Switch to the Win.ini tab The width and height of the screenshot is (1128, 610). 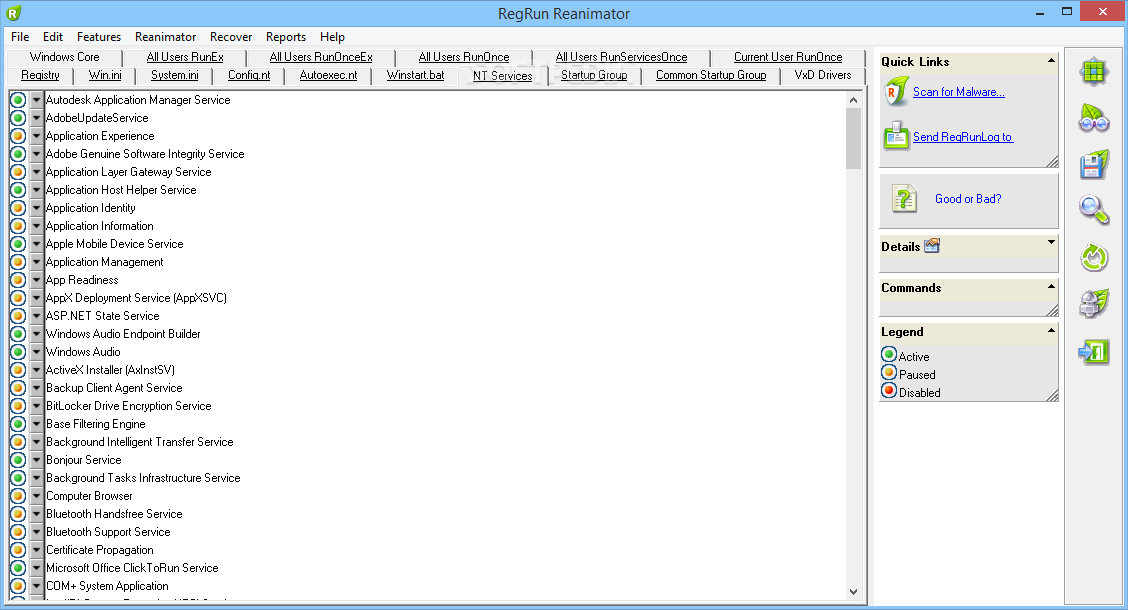tap(105, 75)
